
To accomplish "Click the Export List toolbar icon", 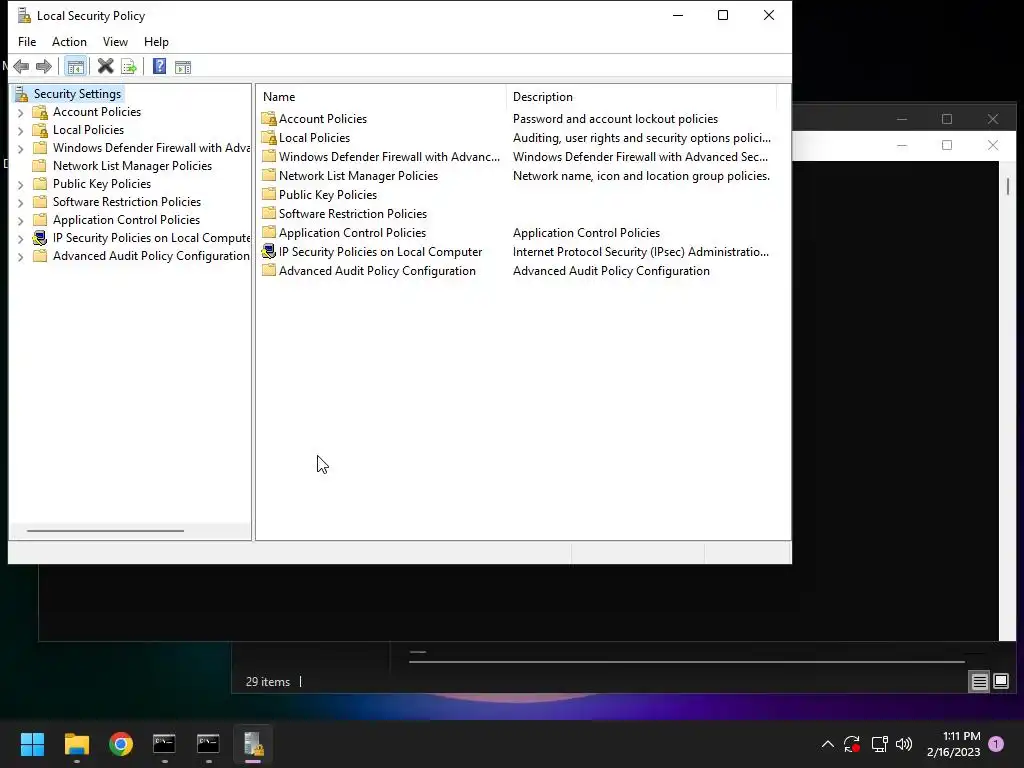I will pyautogui.click(x=129, y=67).
